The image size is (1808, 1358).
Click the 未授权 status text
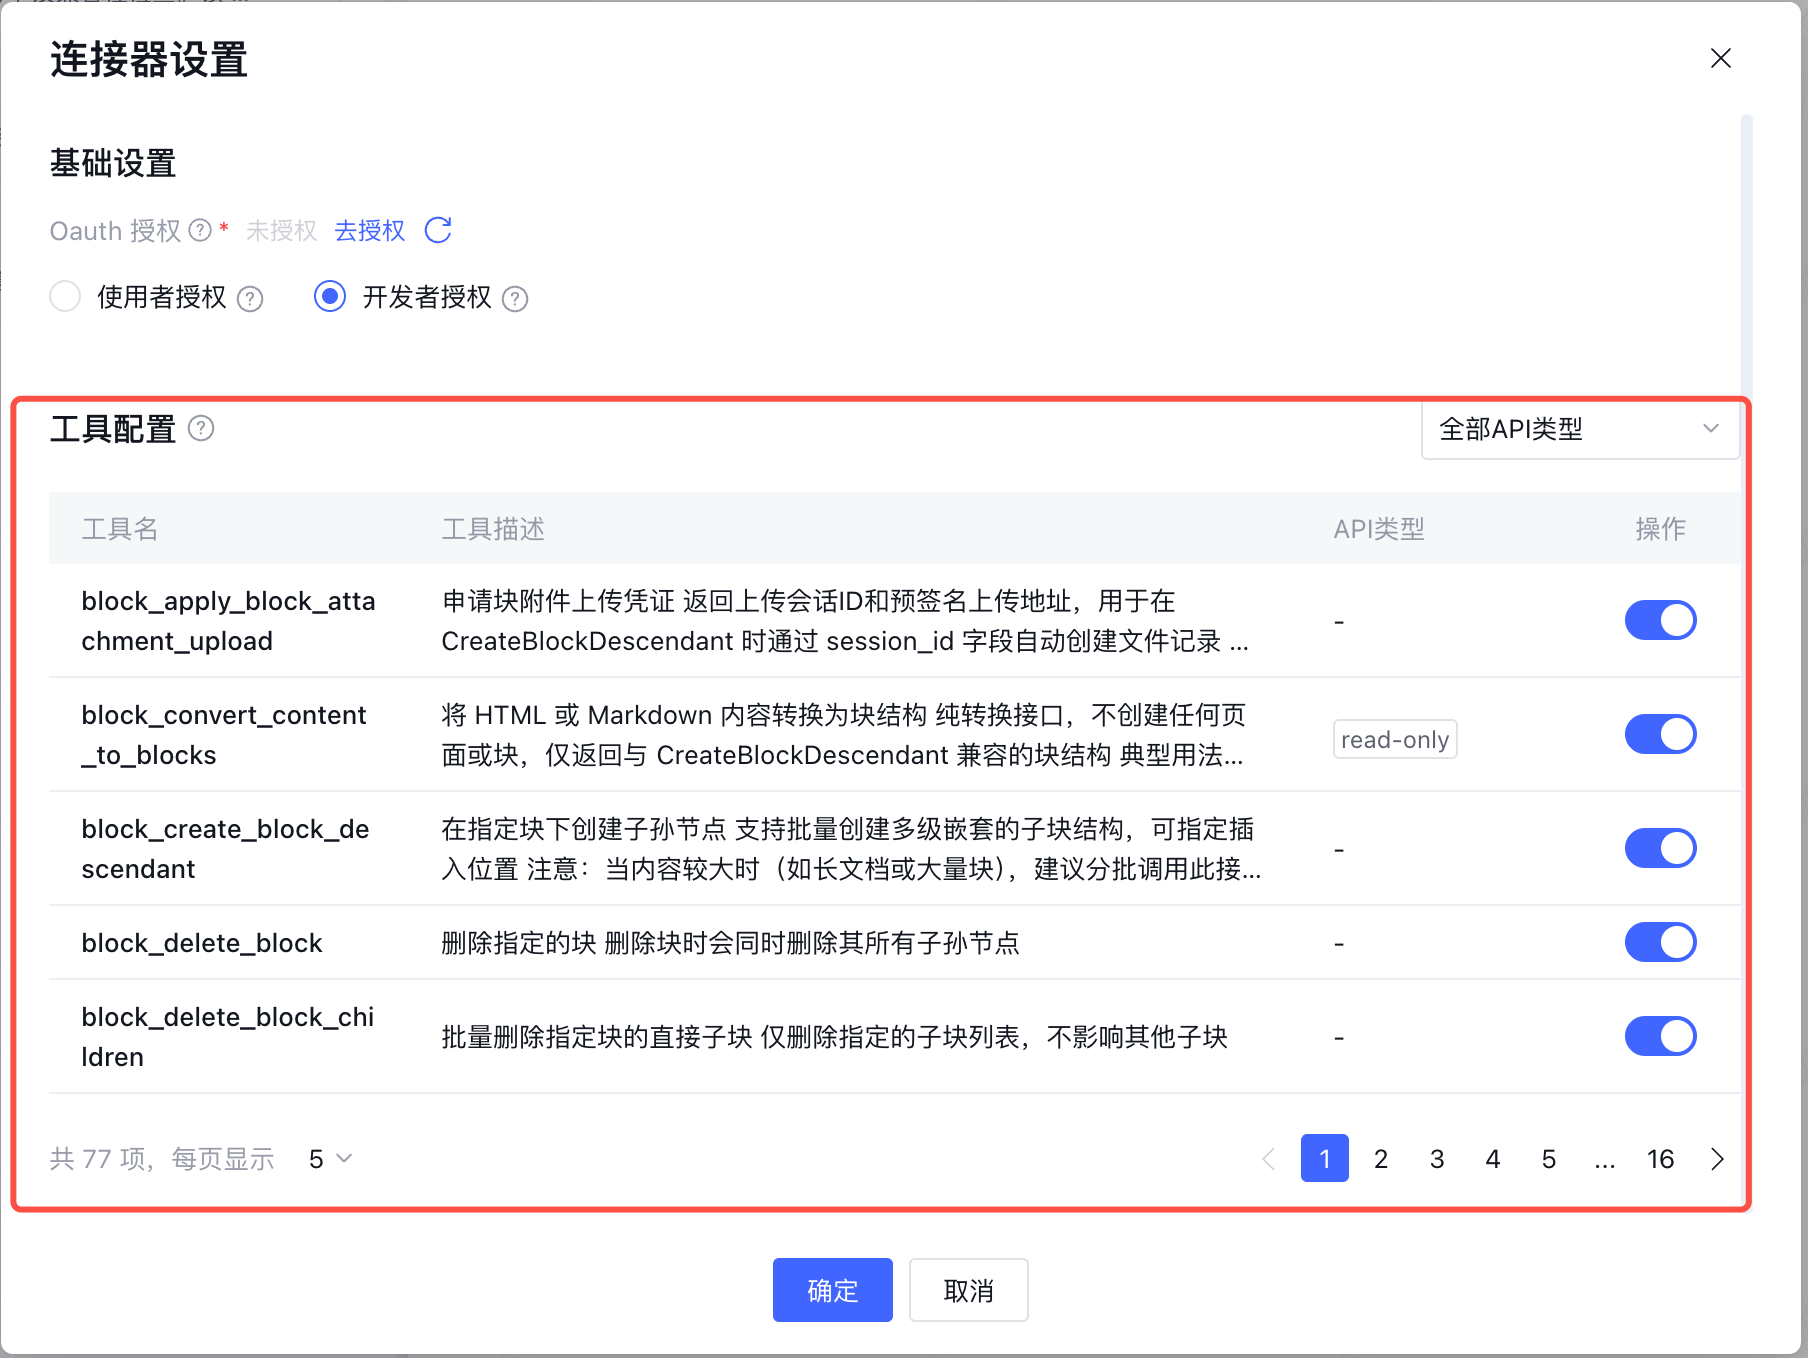(x=281, y=231)
